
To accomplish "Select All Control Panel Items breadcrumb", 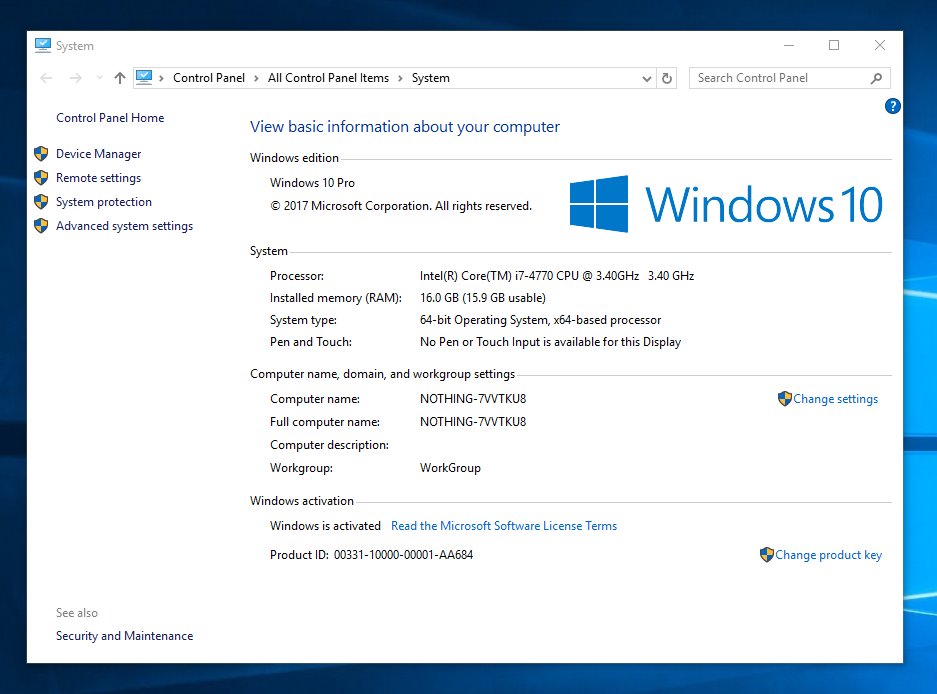I will (x=328, y=78).
